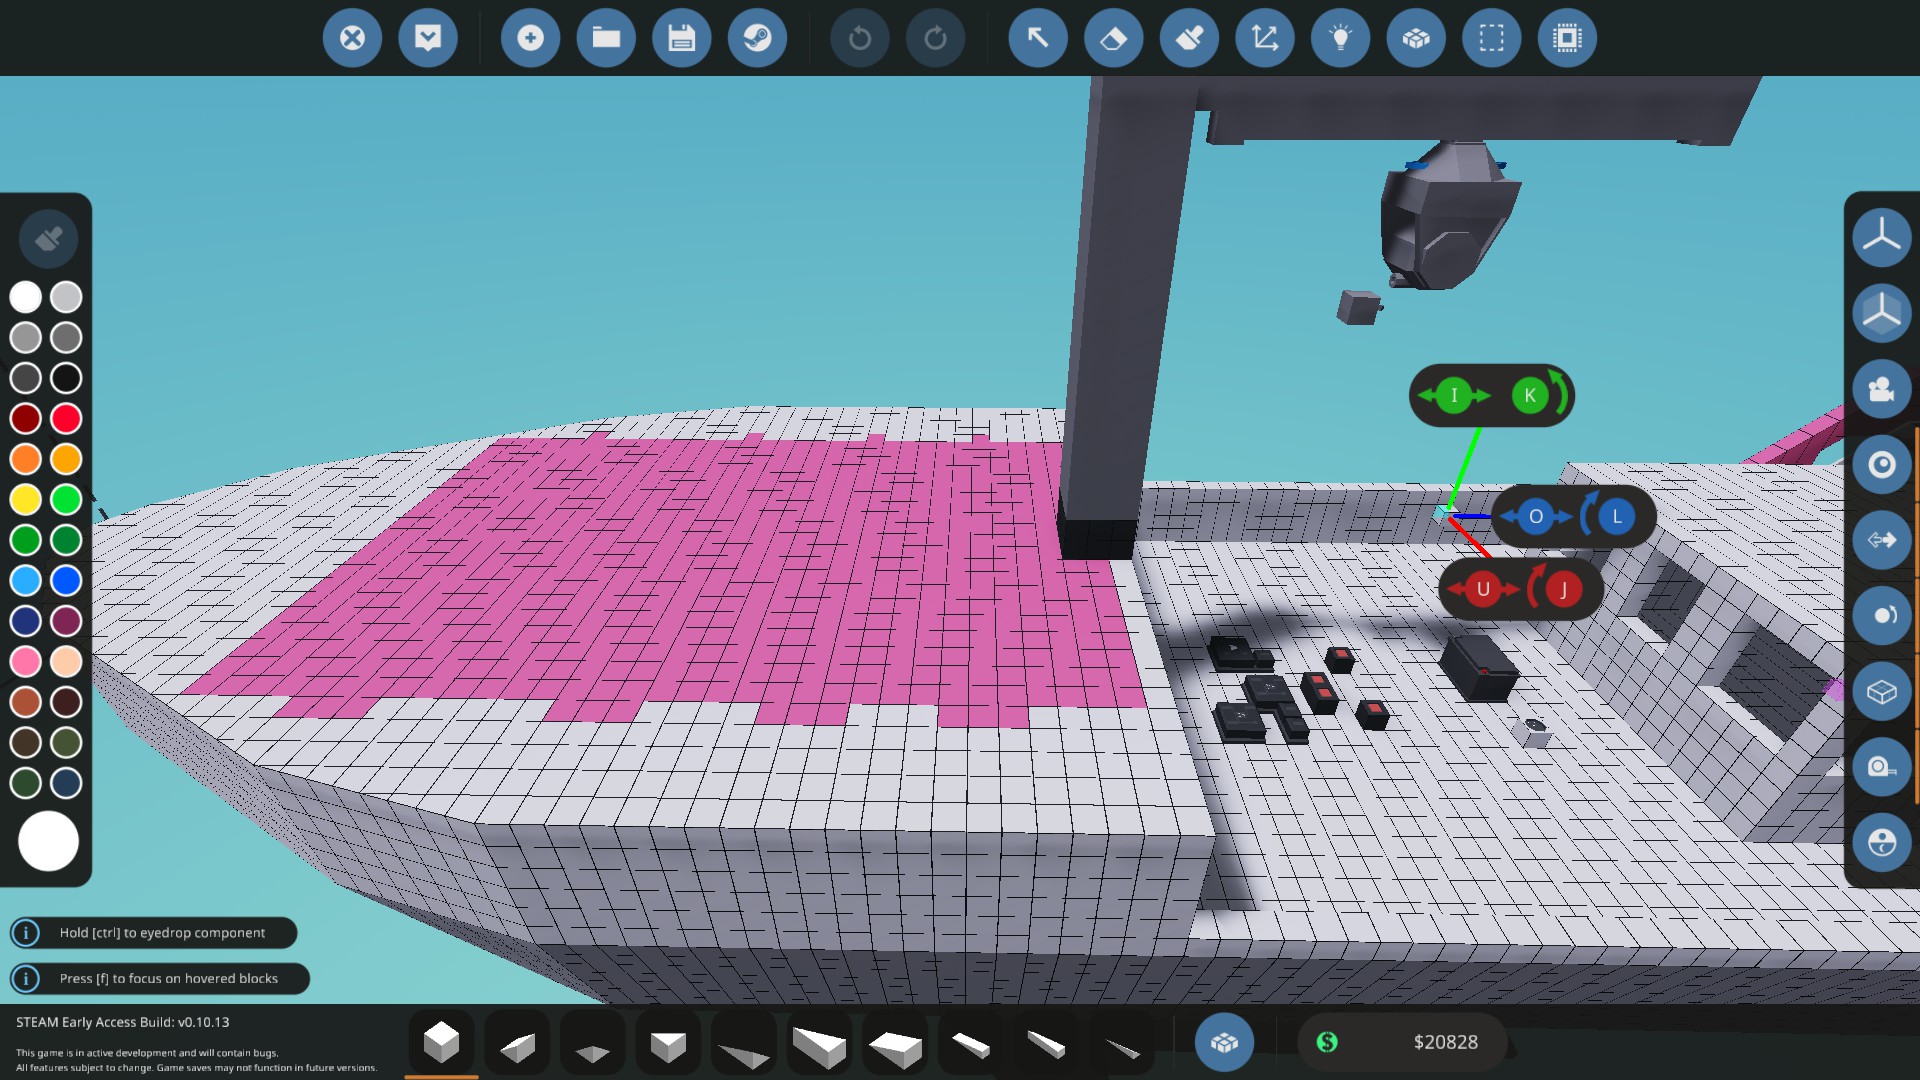Viewport: 1920px width, 1080px height.
Task: Open the Steam Workshop icon in toolbar
Action: click(758, 38)
